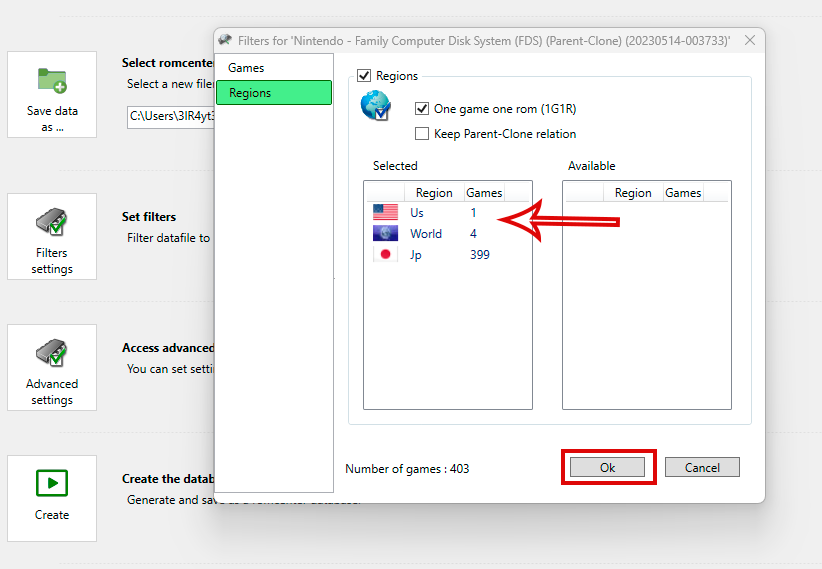Select the World flag icon
The width and height of the screenshot is (822, 569).
385,233
